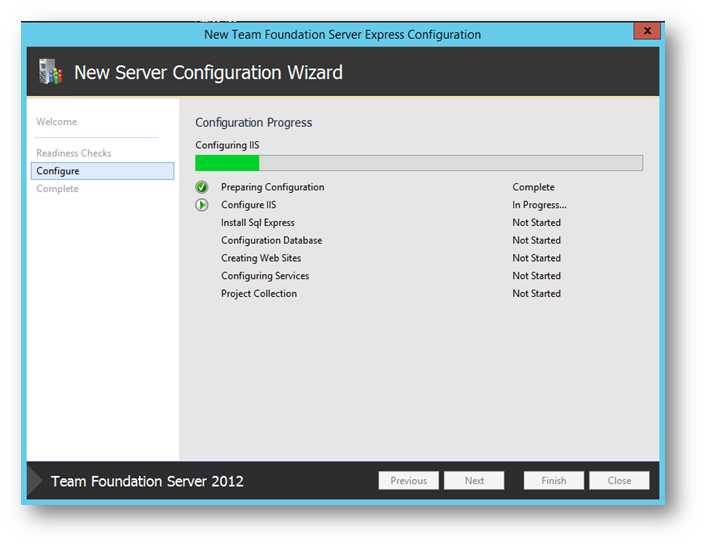The image size is (707, 547).
Task: Click the Finish button
Action: tap(554, 481)
